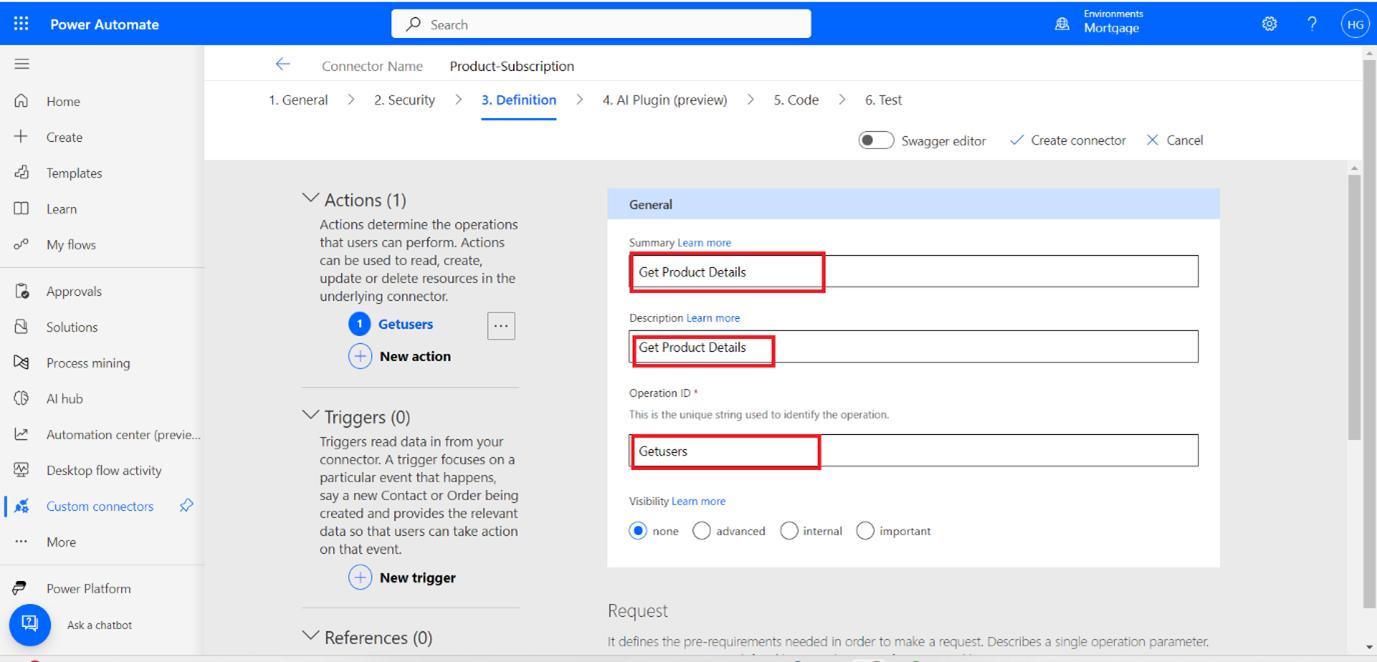The height and width of the screenshot is (662, 1377).
Task: Click the New action plus icon
Action: [360, 356]
